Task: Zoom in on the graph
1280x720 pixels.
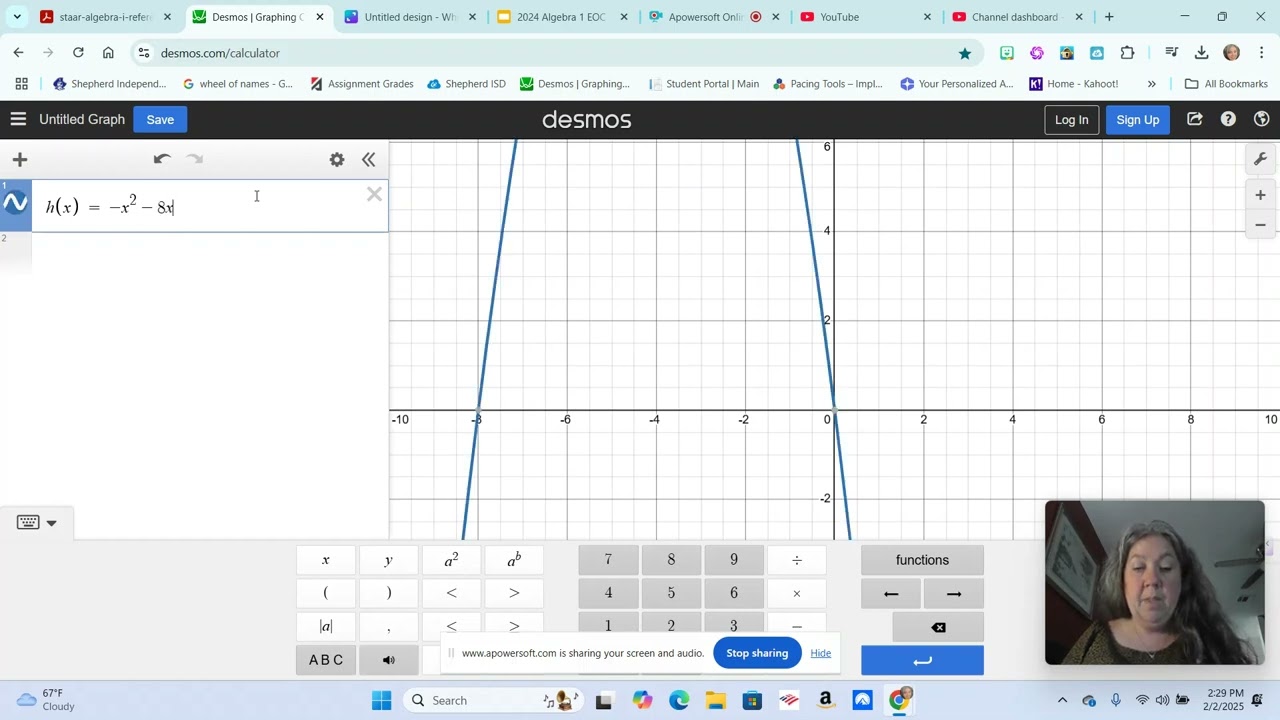Action: pos(1260,195)
